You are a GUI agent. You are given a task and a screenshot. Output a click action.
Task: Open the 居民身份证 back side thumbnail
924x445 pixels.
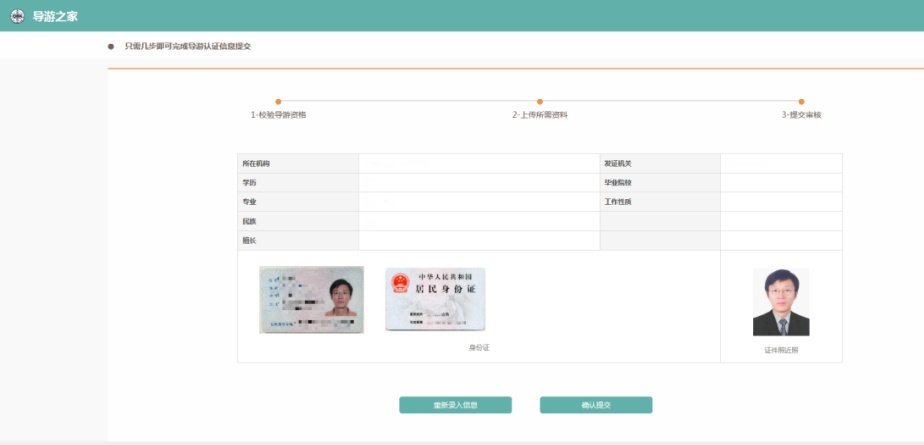(435, 299)
